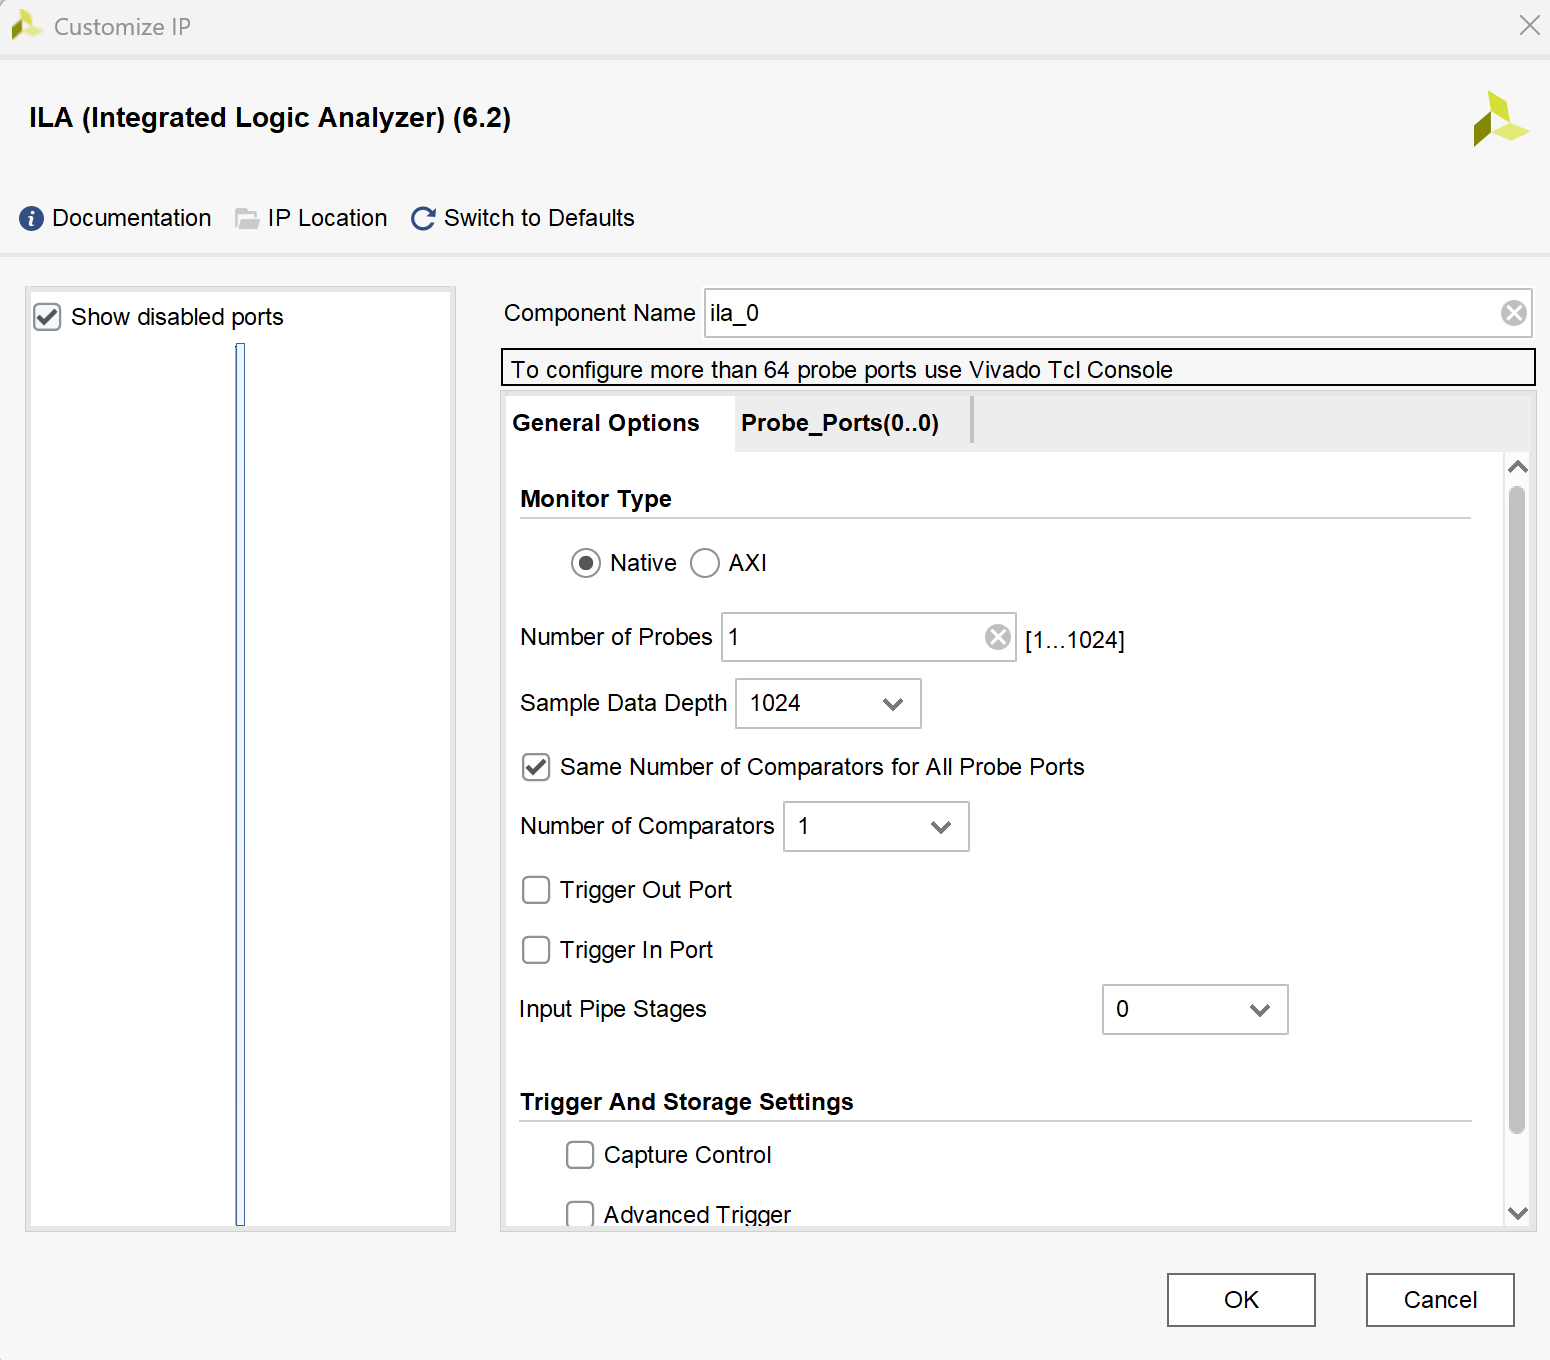Click the Trigger And Storage Settings heading
1550x1360 pixels.
[686, 1102]
